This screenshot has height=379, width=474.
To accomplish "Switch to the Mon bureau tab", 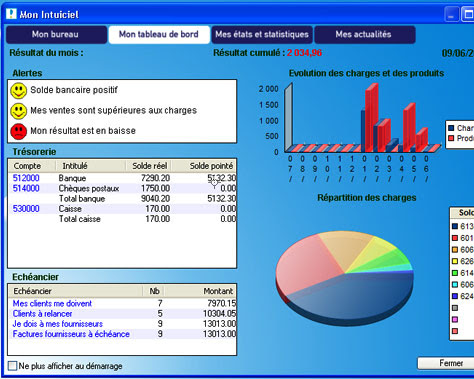I will [56, 35].
